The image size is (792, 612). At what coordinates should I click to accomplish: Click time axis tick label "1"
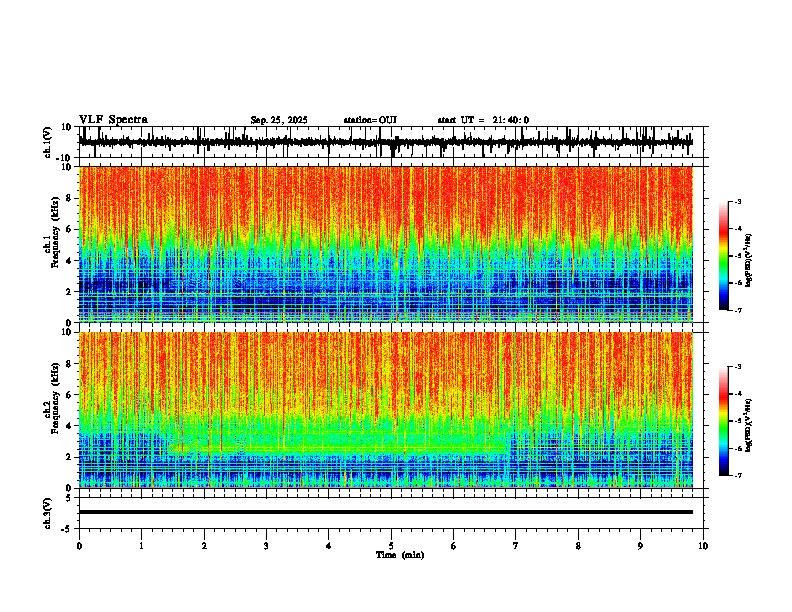[x=141, y=546]
